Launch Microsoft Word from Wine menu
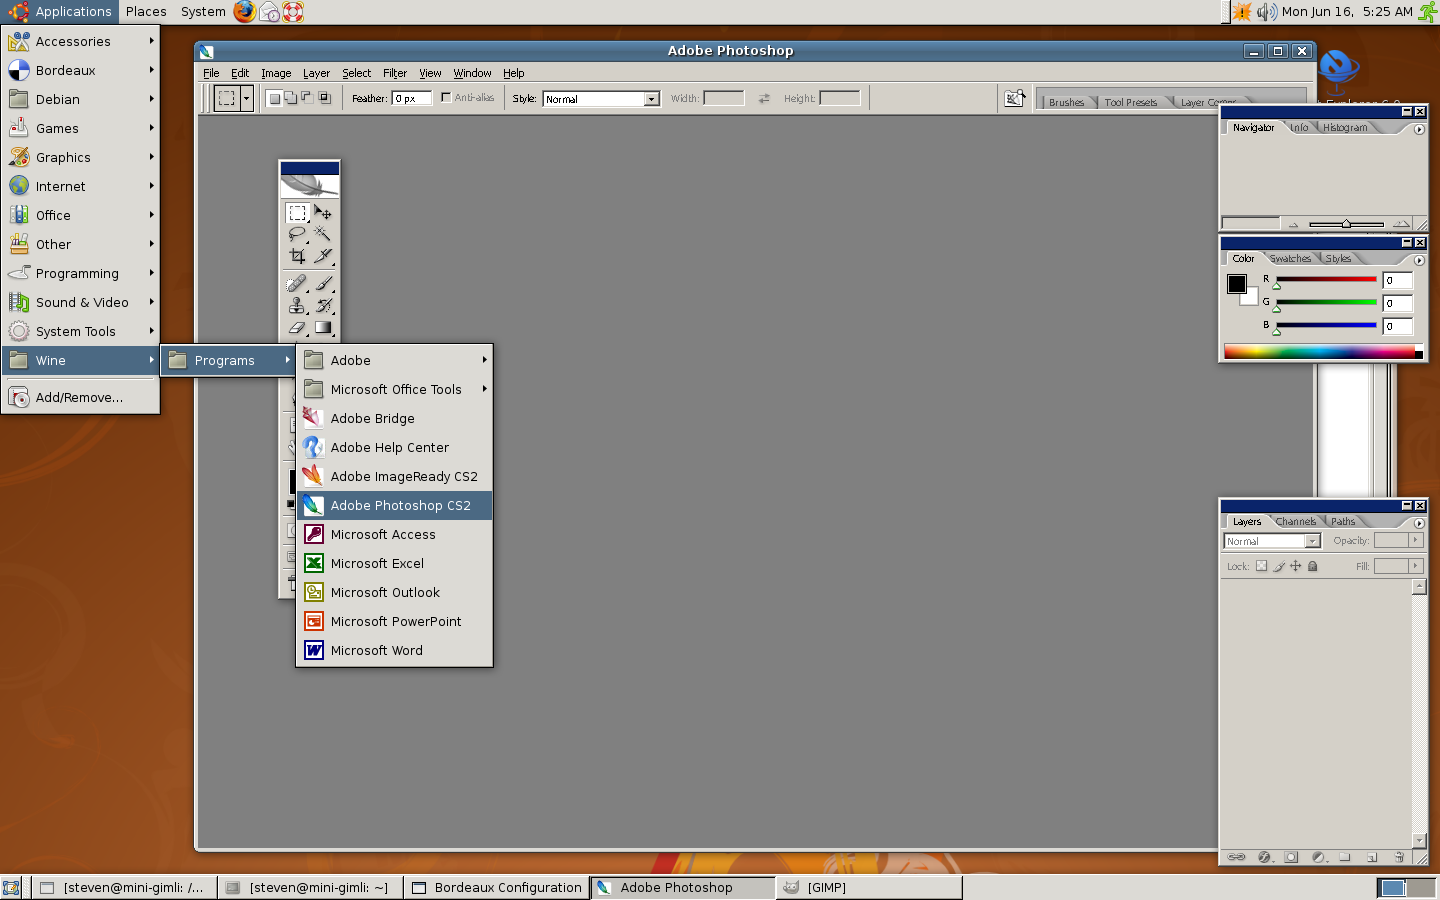Image resolution: width=1440 pixels, height=900 pixels. (x=395, y=650)
